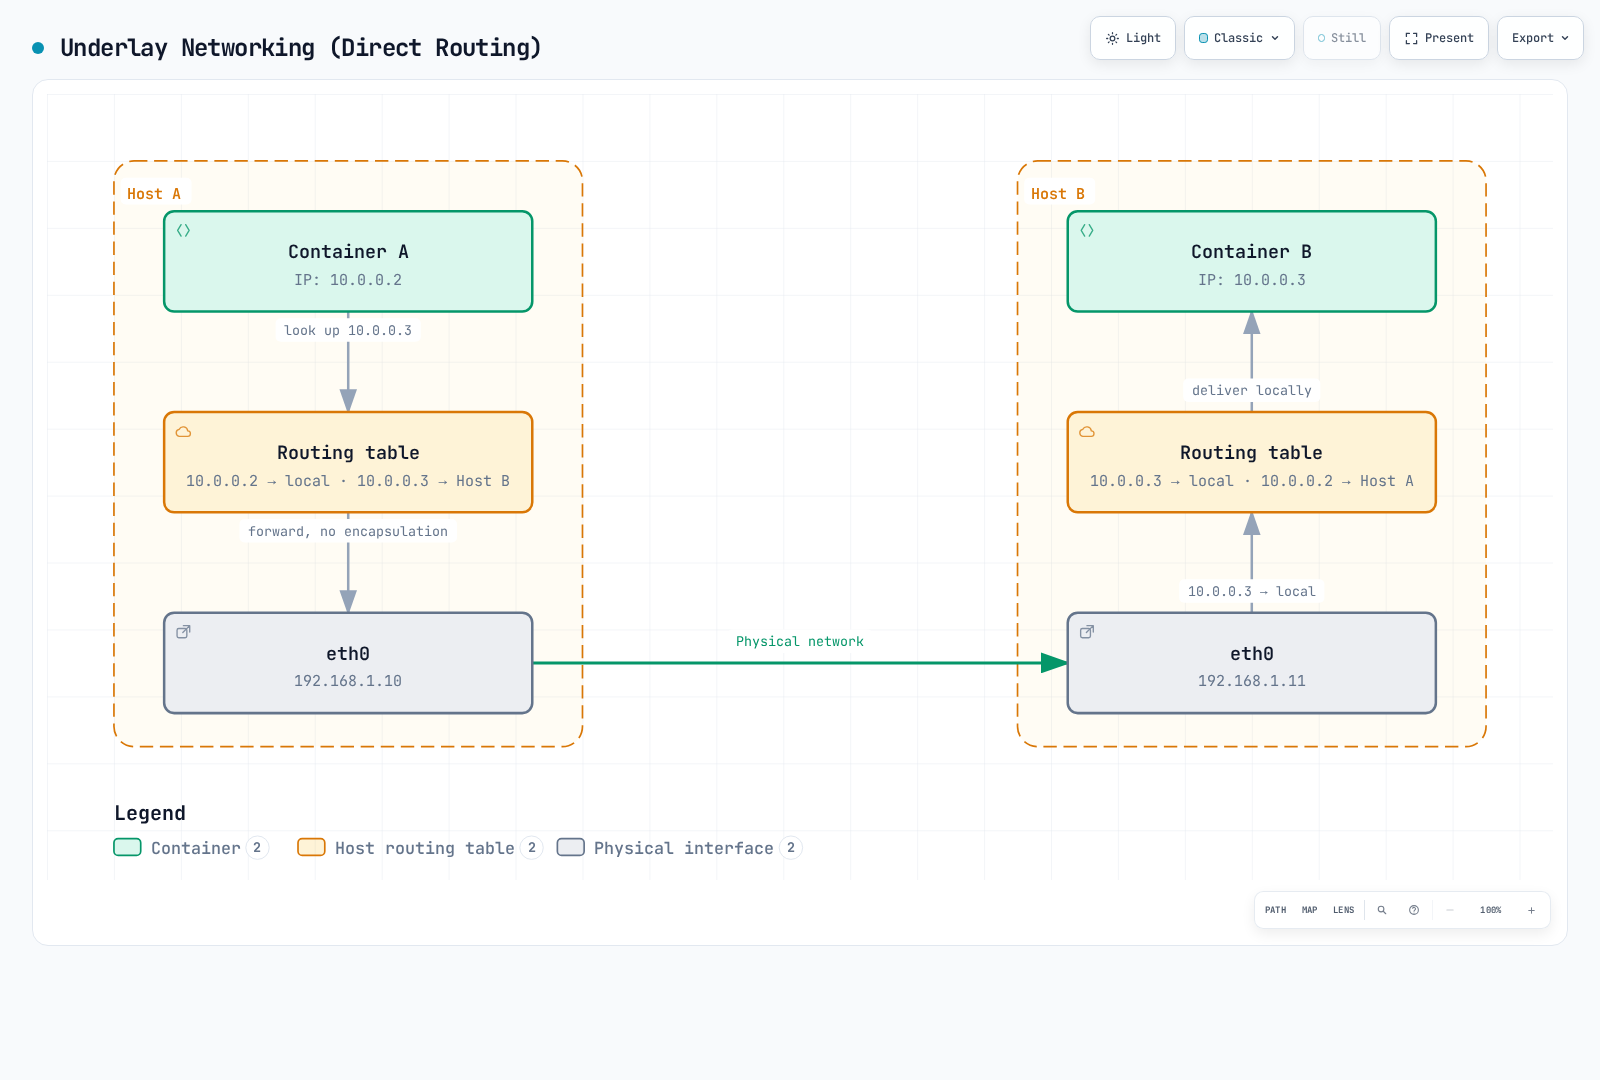The width and height of the screenshot is (1600, 1080).
Task: Click 'IP: 10.0.0.3' text
Action: click(x=1252, y=280)
